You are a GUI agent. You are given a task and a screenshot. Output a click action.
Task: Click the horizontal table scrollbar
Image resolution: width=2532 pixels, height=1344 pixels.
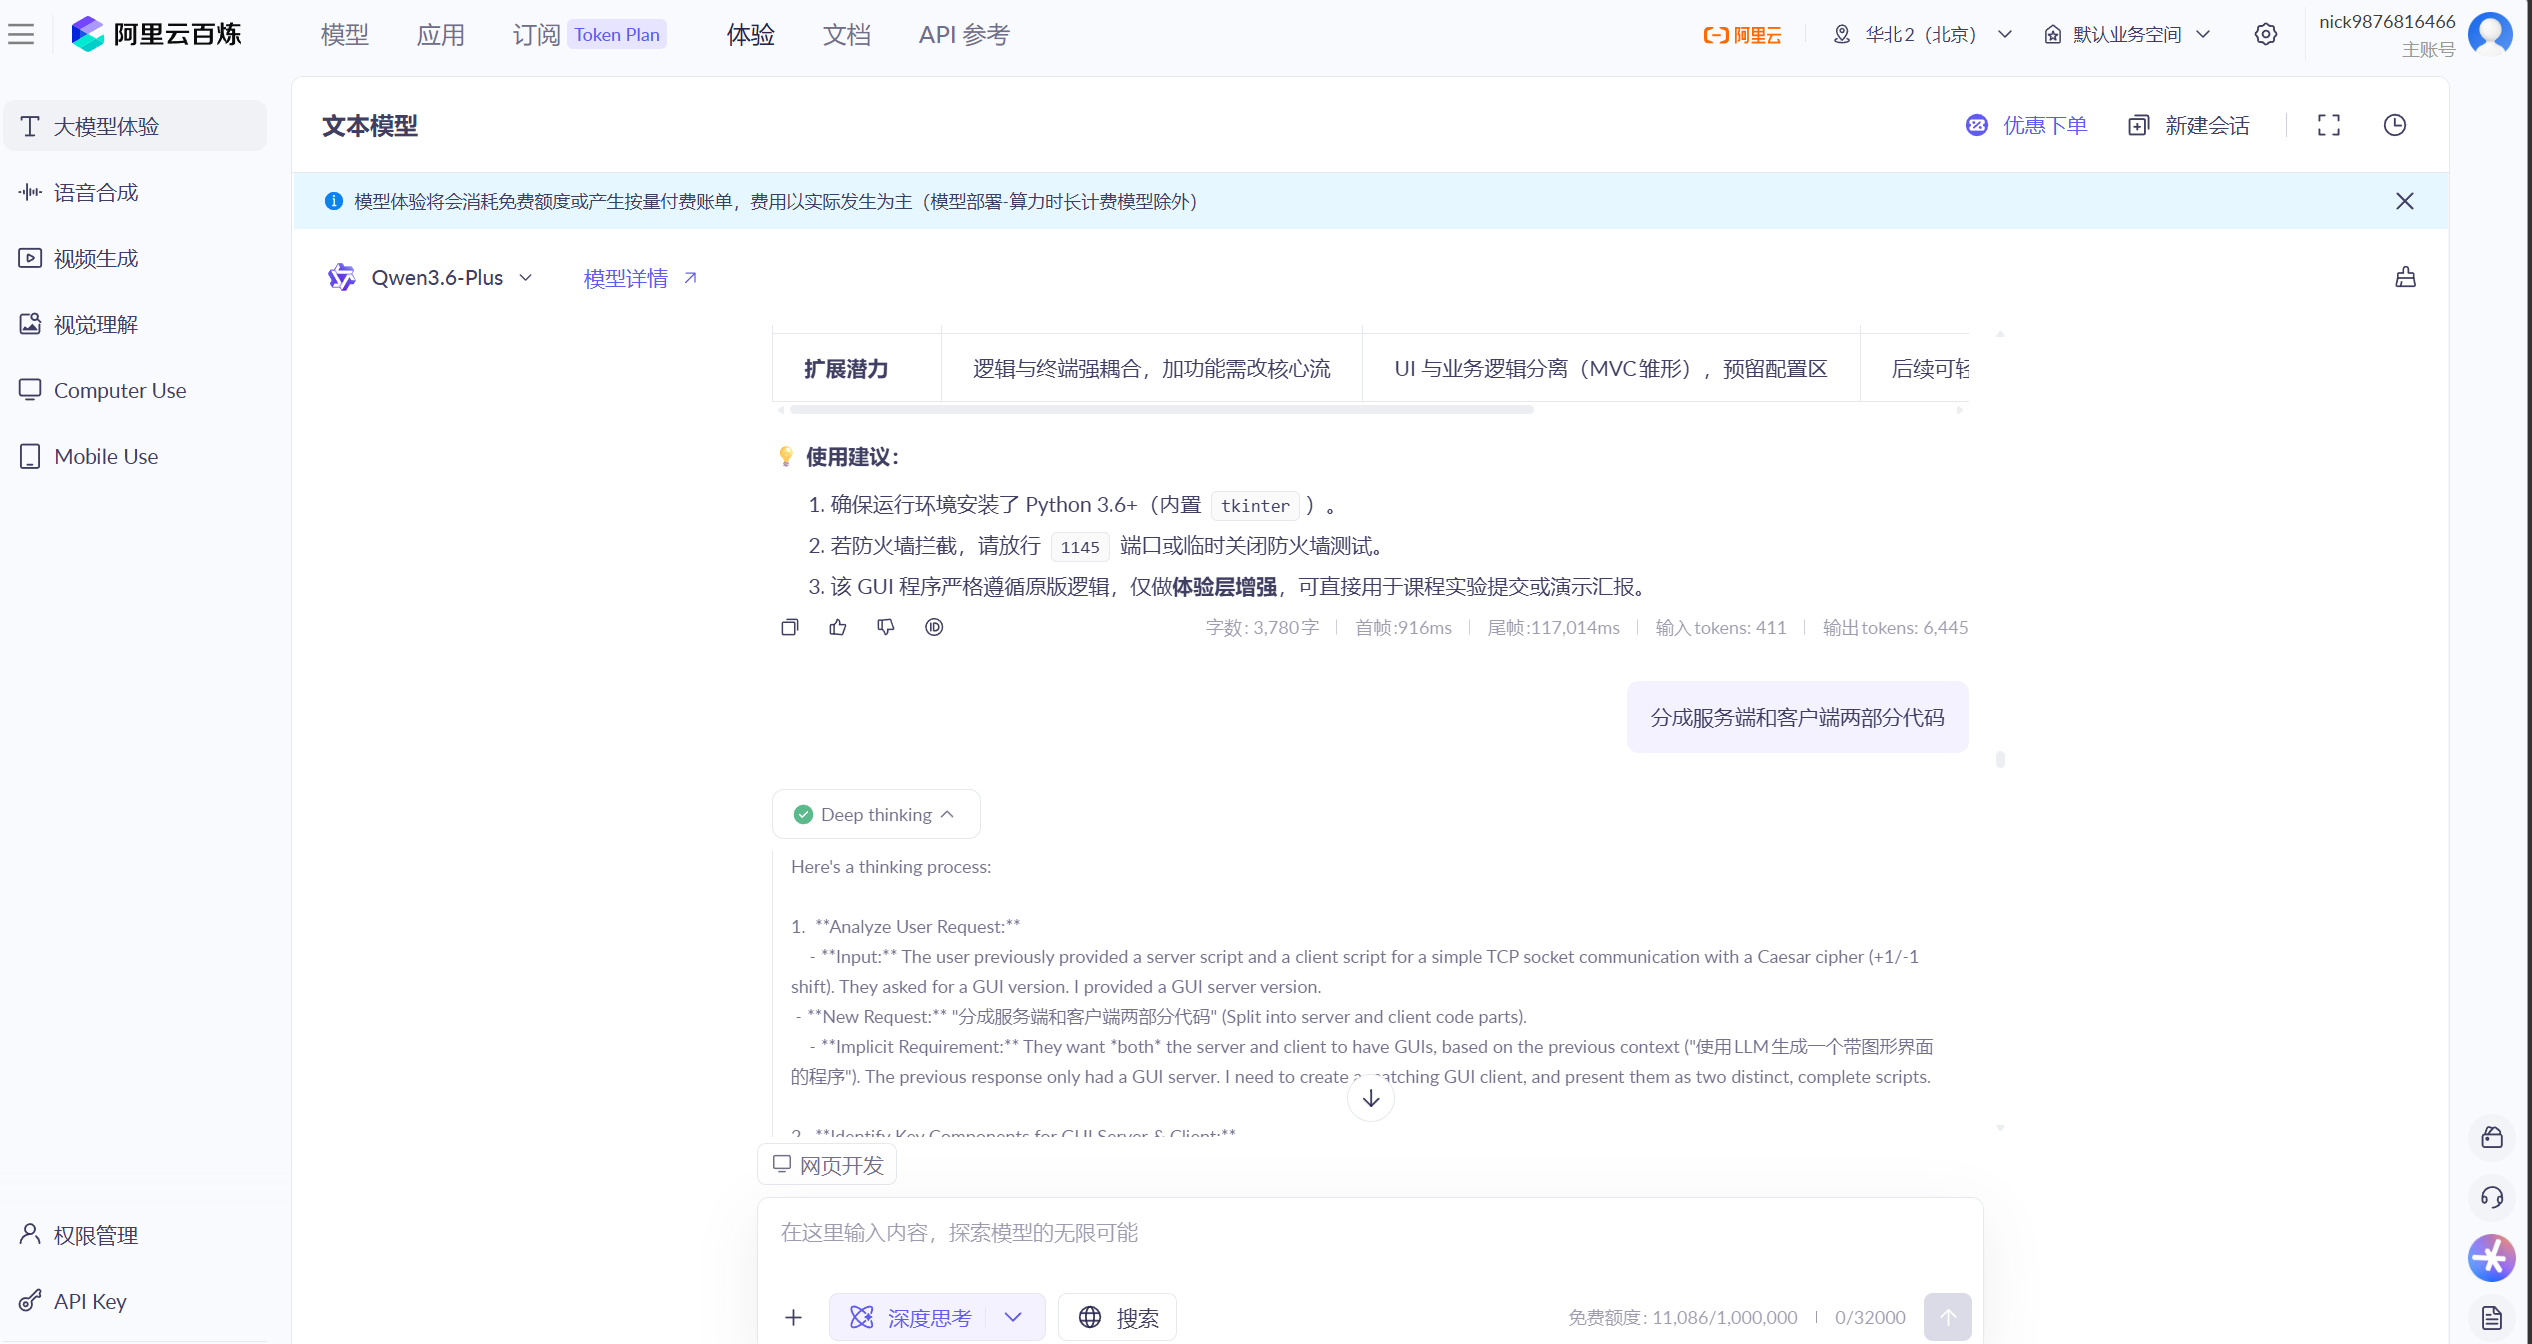[x=1160, y=410]
